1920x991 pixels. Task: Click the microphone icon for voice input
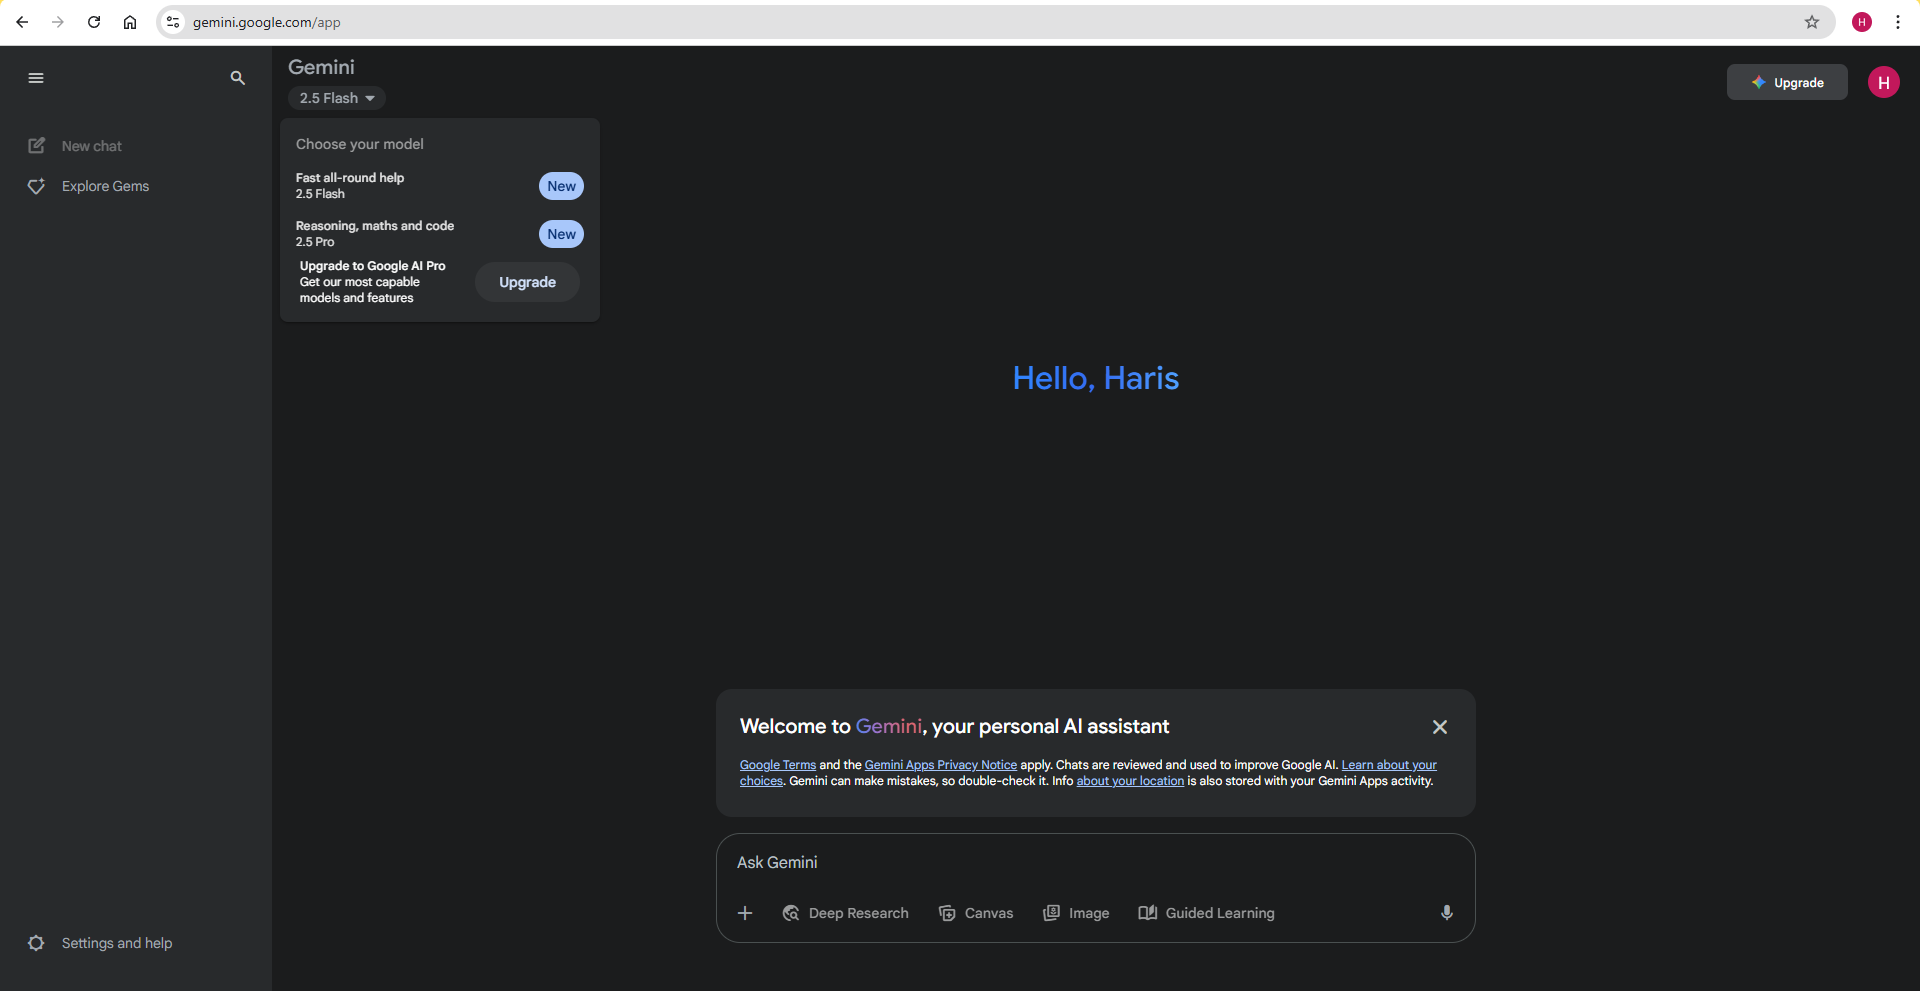pyautogui.click(x=1447, y=913)
